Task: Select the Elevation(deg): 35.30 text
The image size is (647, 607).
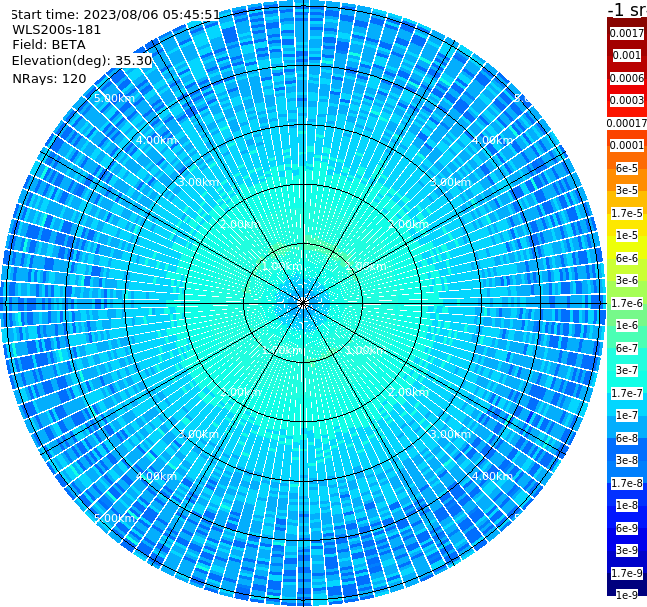Action: [x=82, y=61]
